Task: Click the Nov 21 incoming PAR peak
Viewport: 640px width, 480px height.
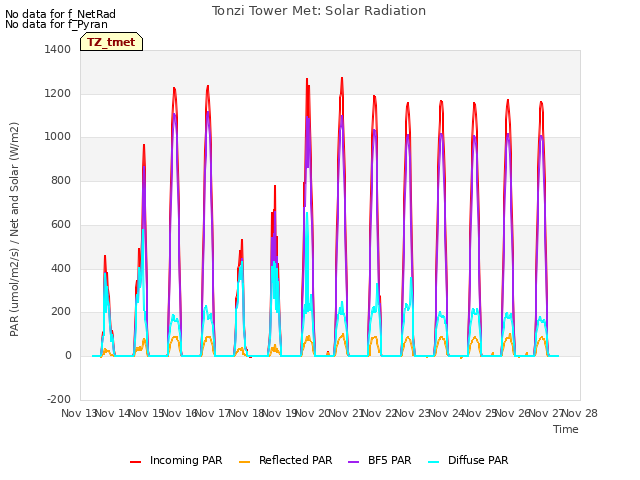Action: [342, 78]
